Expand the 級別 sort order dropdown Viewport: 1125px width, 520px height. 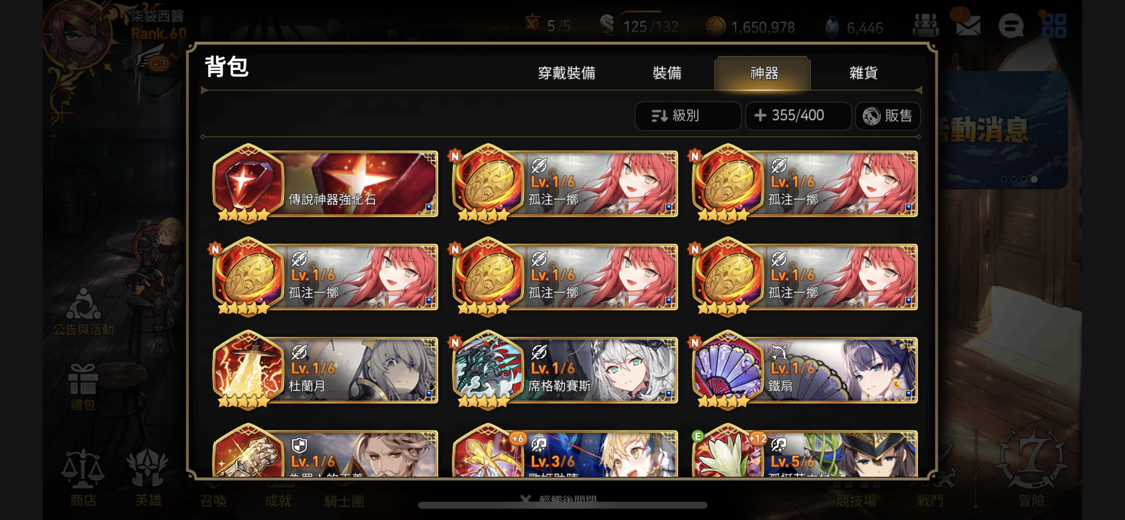point(687,115)
